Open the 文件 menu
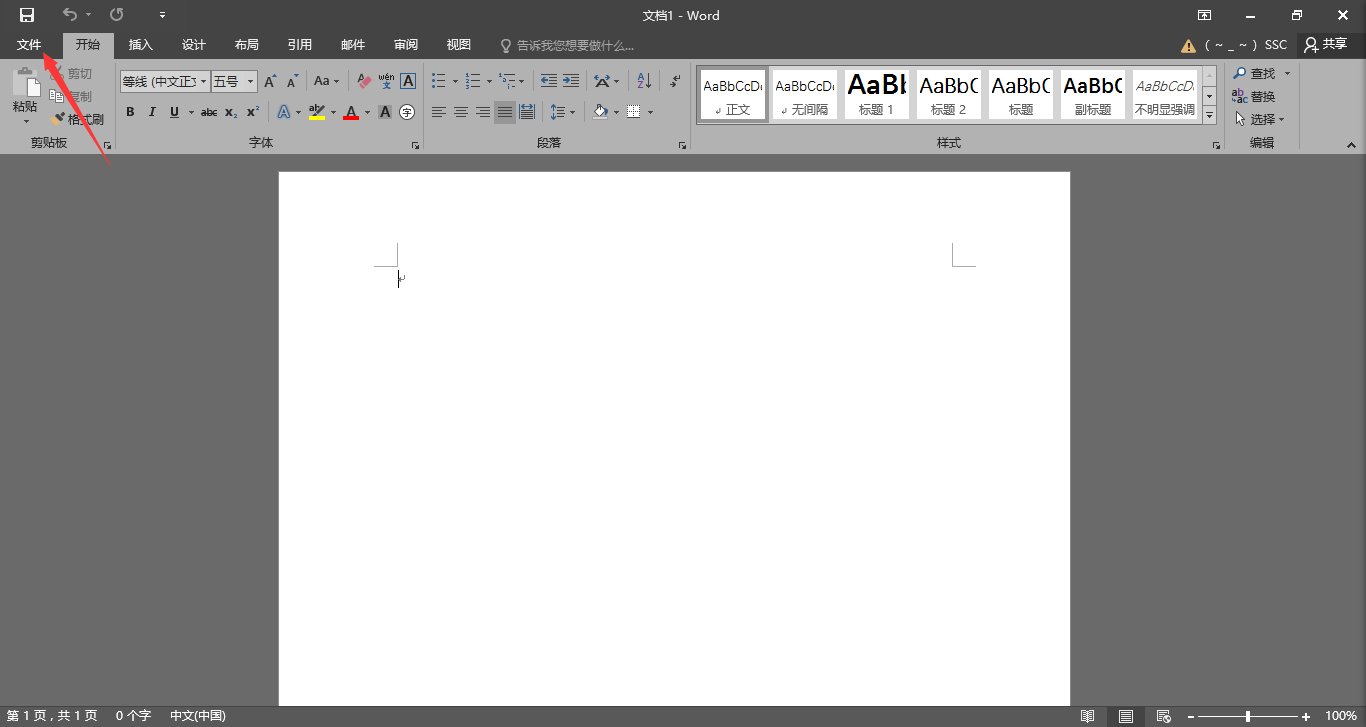 (28, 44)
